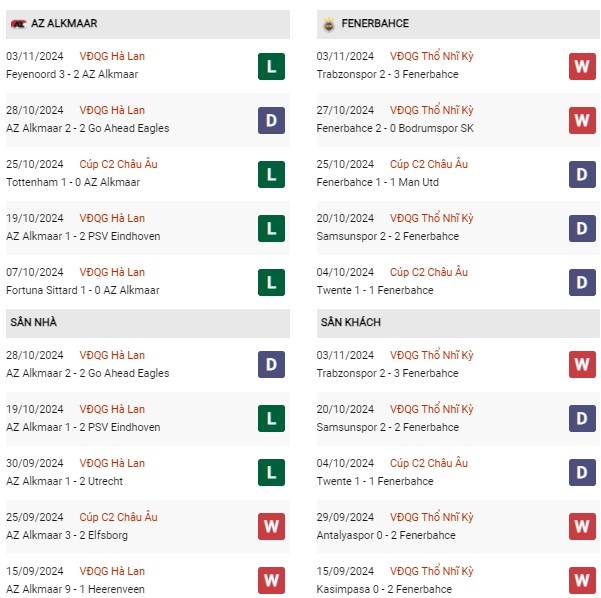The height and width of the screenshot is (598, 601).
Task: Click the W badge for AZ Alkmaar 3-2 Elfsborg
Action: [x=271, y=526]
